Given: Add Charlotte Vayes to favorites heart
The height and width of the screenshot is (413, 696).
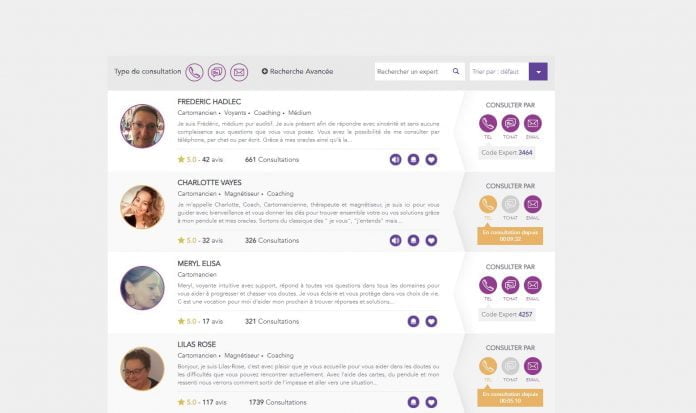Looking at the screenshot, I should point(431,240).
